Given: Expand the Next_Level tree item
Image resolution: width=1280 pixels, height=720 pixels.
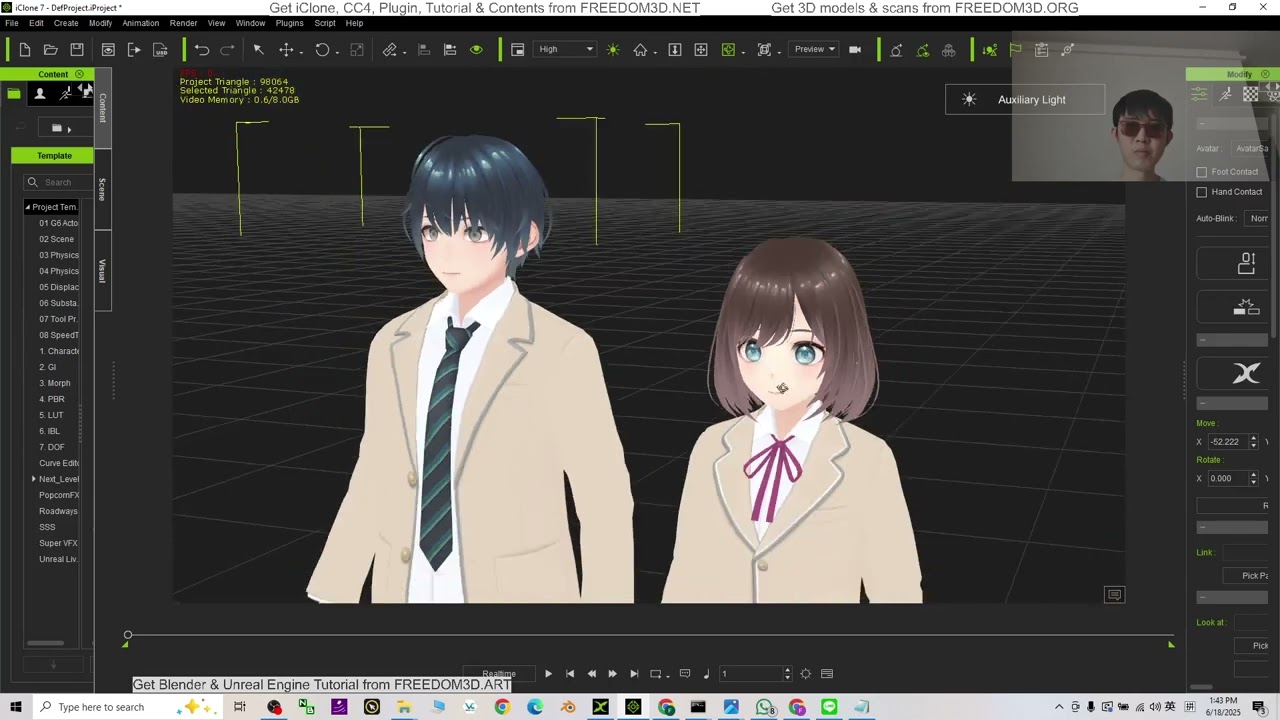Looking at the screenshot, I should click(x=34, y=478).
